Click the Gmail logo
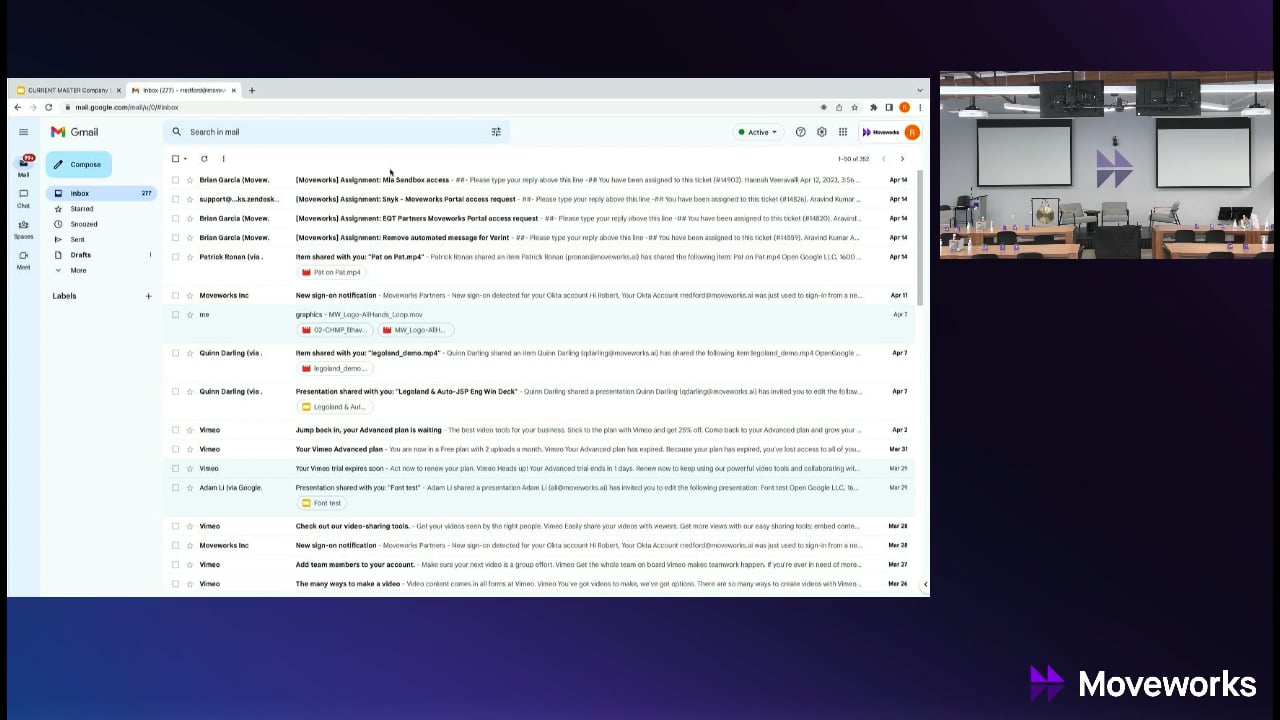Screen dimensions: 1280x720 click(75, 132)
